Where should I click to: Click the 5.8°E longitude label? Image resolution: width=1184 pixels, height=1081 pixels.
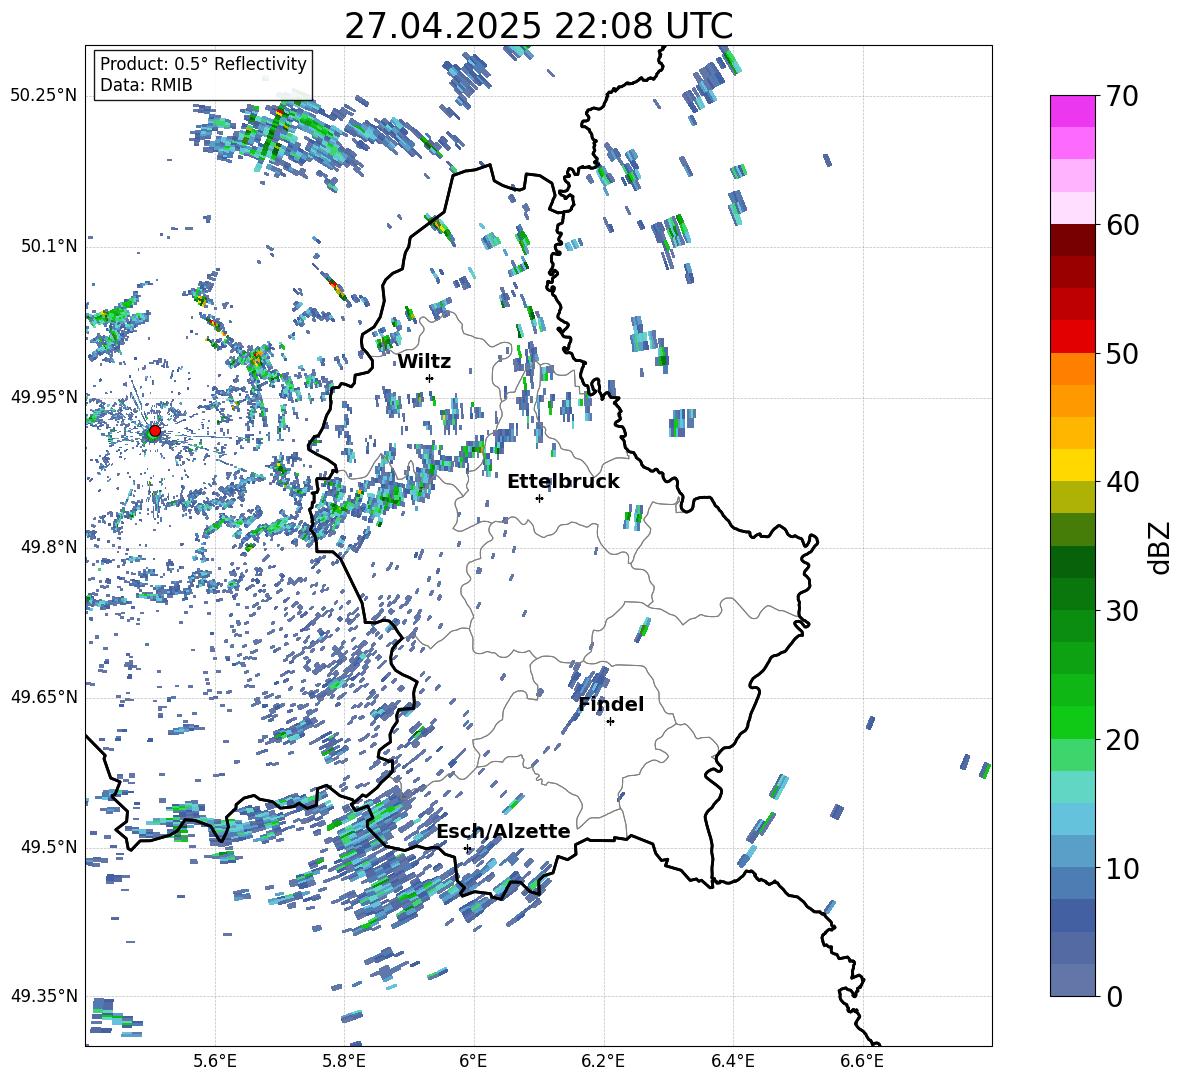click(344, 1061)
